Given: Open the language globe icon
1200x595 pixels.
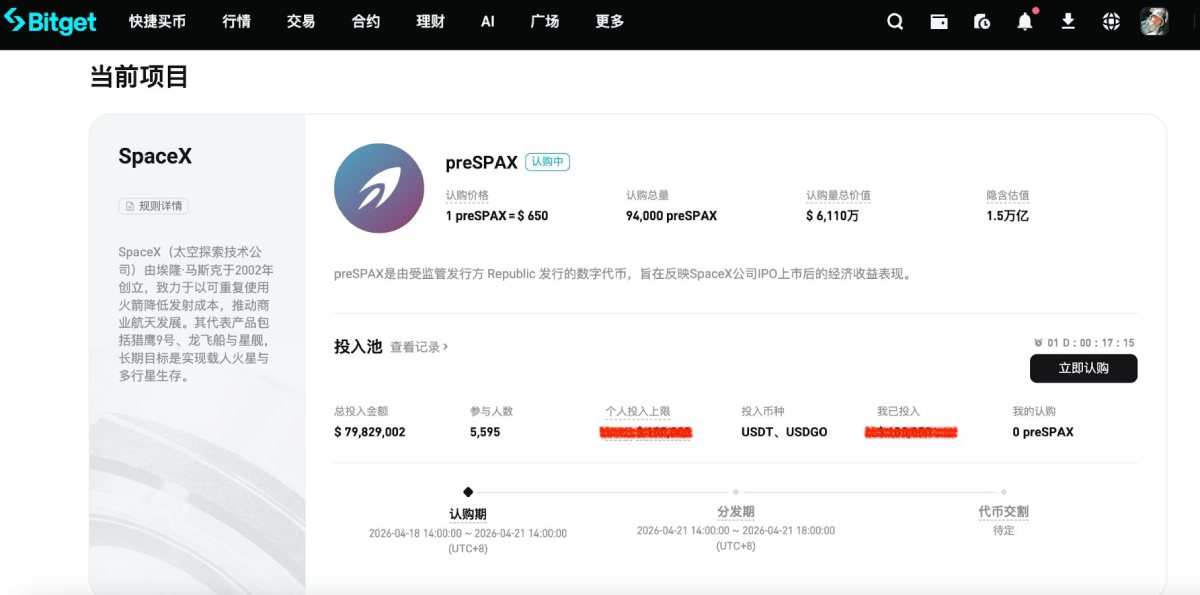Looking at the screenshot, I should click(x=1110, y=21).
